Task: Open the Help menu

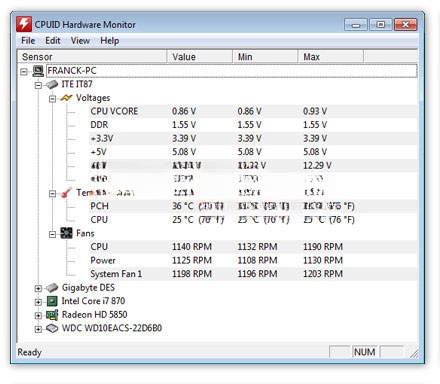Action: click(x=110, y=41)
